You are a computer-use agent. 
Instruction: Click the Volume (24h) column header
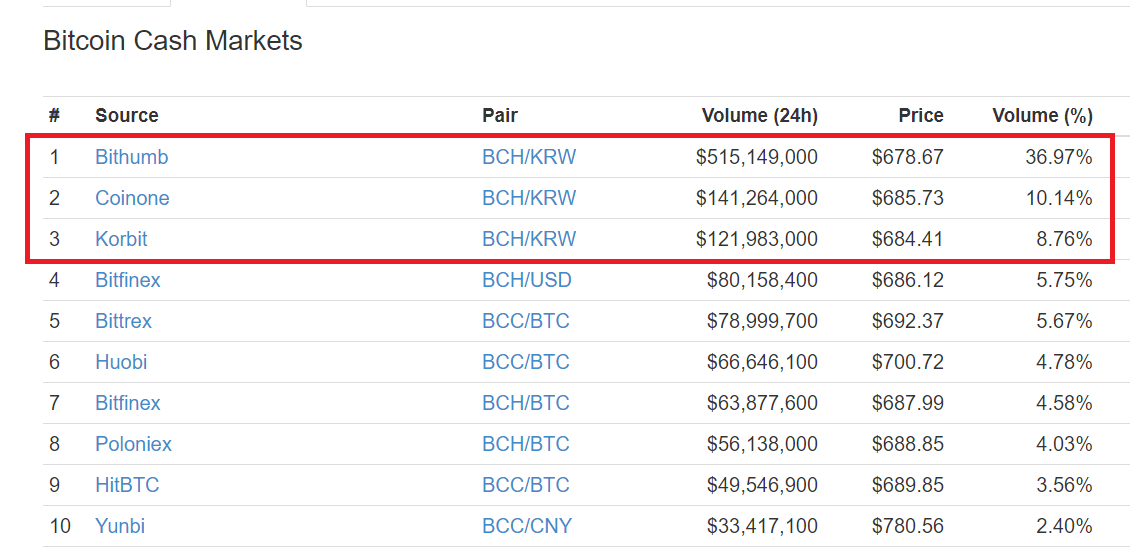point(760,115)
